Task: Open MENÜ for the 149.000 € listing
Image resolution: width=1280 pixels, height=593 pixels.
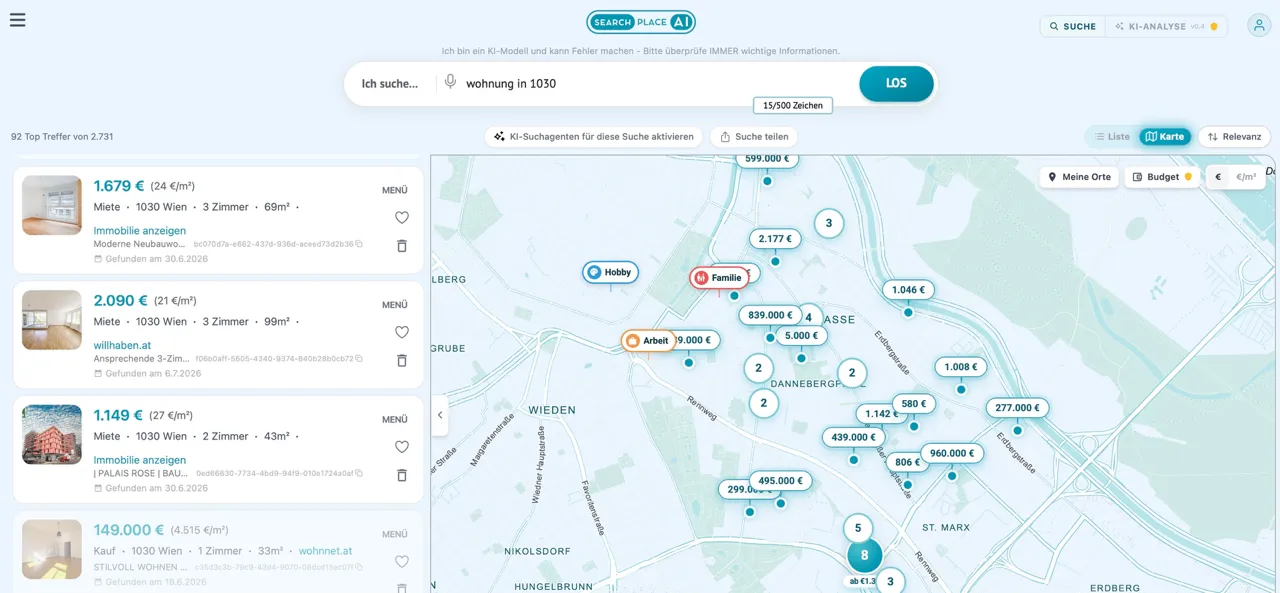Action: (x=395, y=534)
